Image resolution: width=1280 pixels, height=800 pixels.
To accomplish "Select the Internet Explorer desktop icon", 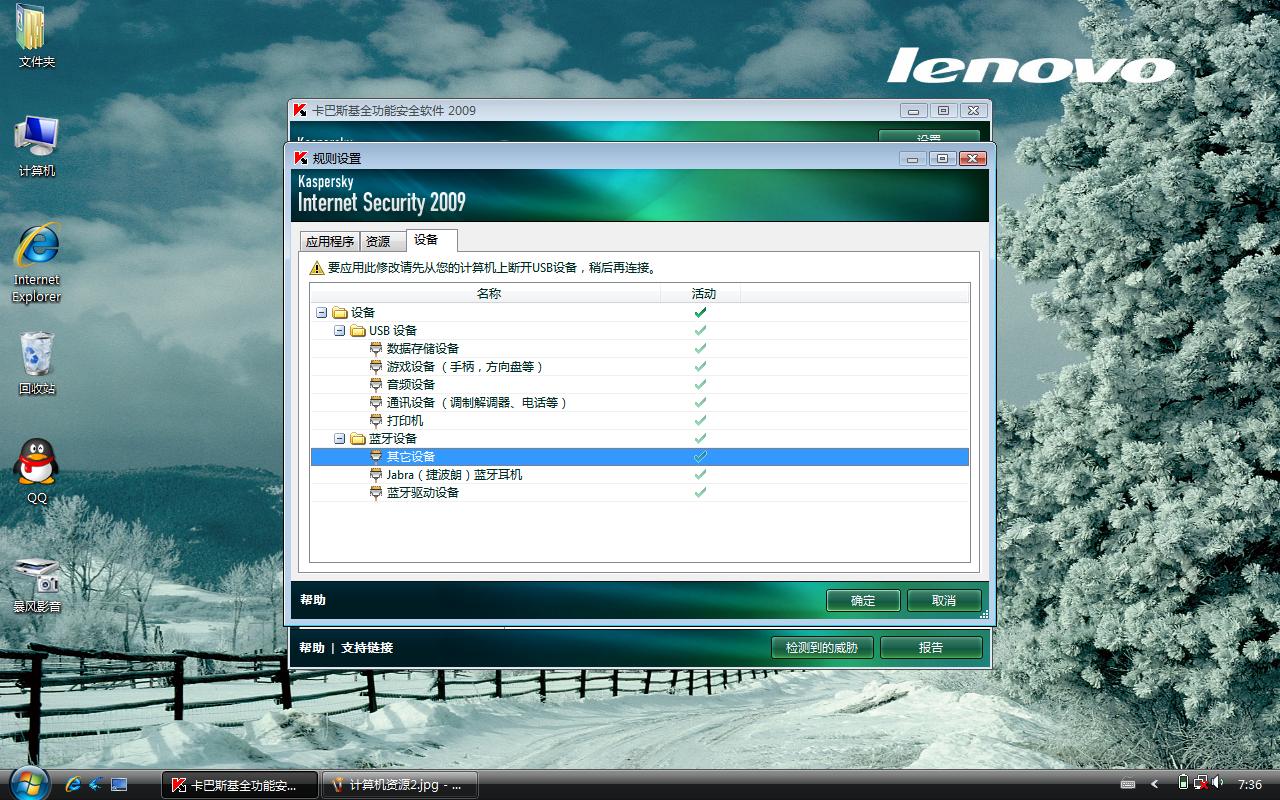I will pyautogui.click(x=37, y=263).
